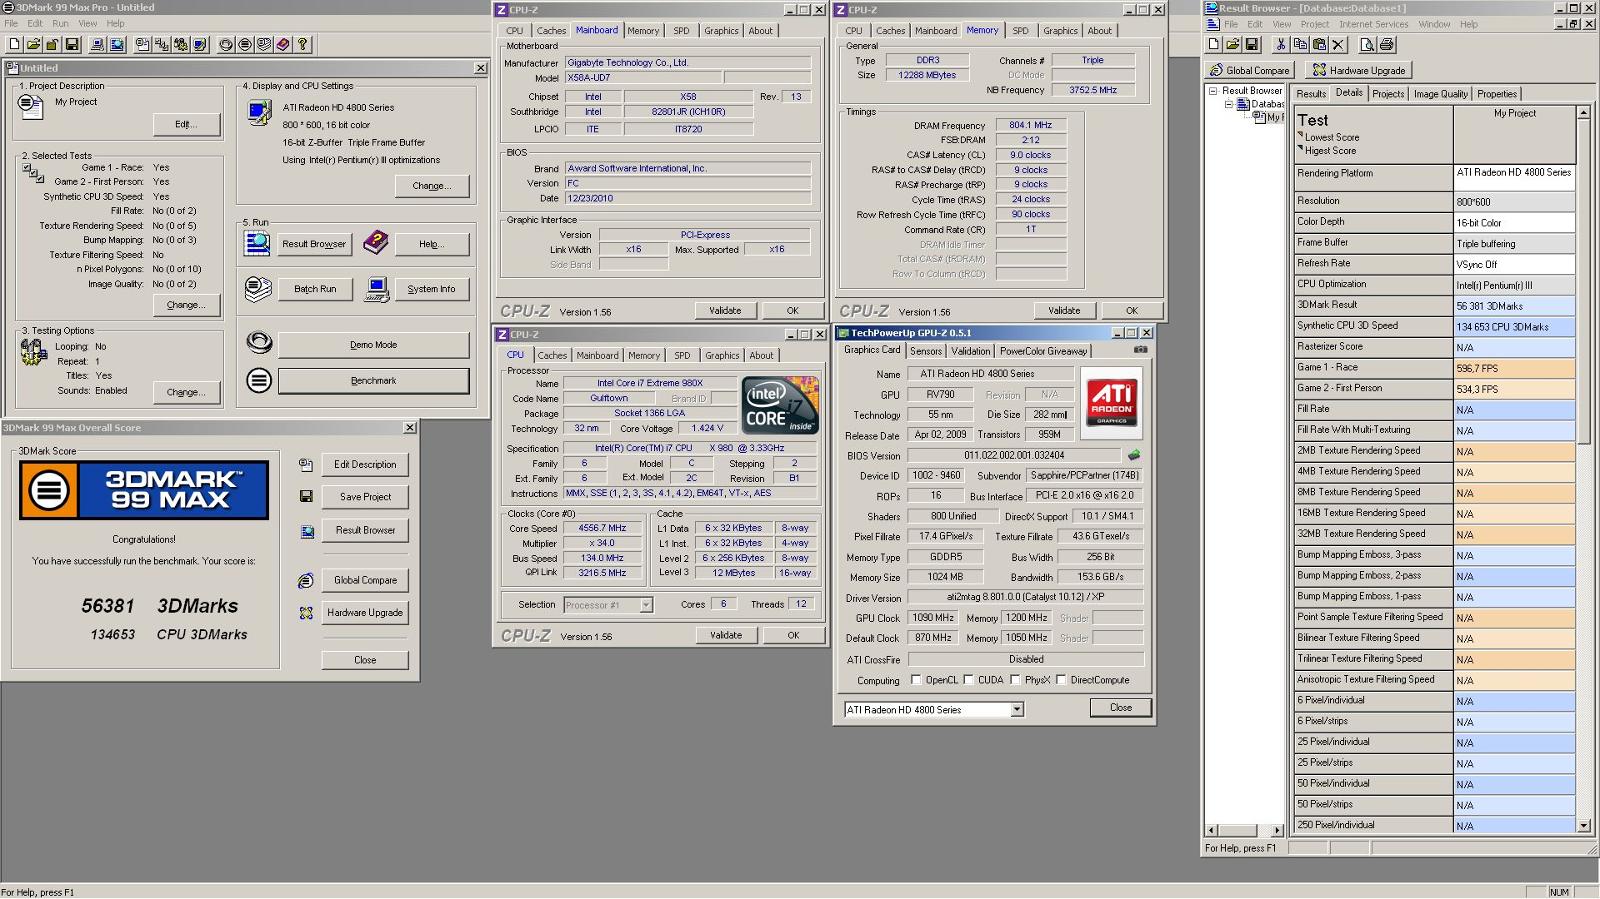
Task: Click scroll-up arrow in Result Browser details
Action: [x=1583, y=113]
